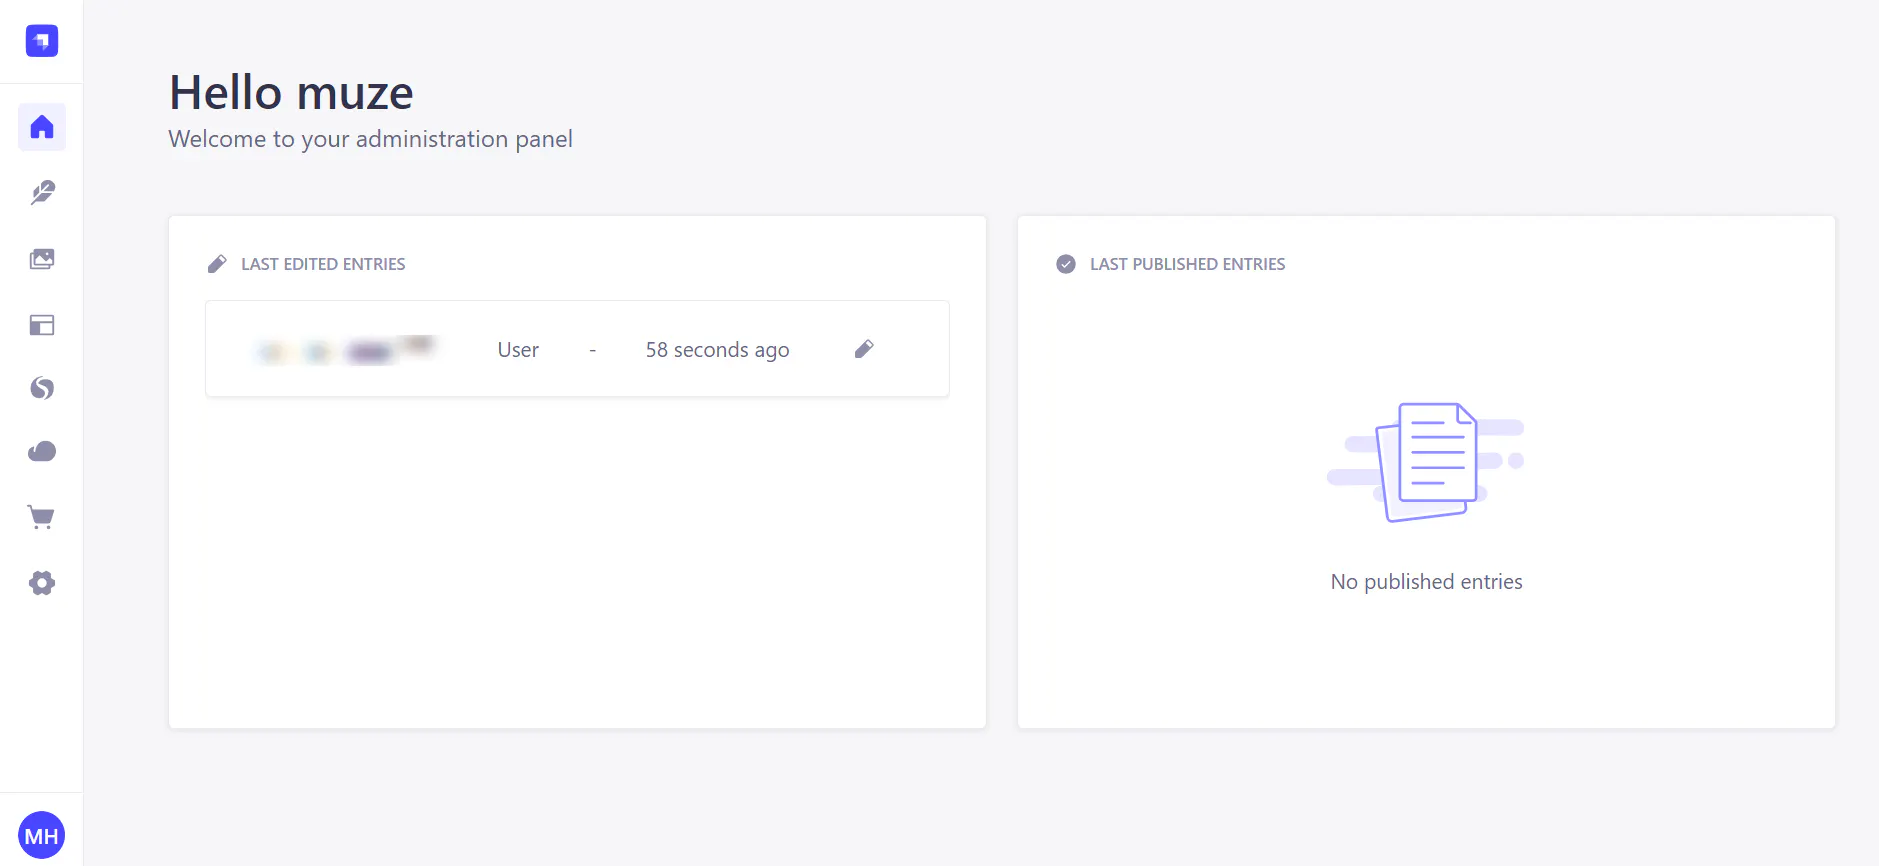This screenshot has height=866, width=1879.
Task: Open Content-Type Builder layout icon
Action: coord(42,325)
